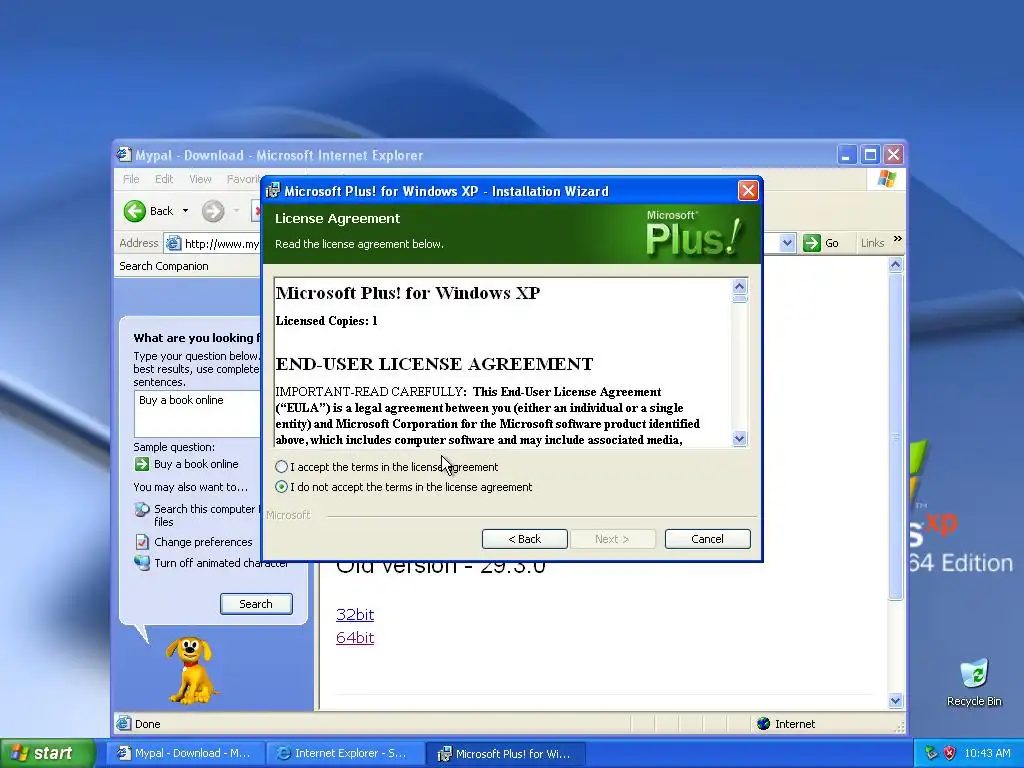The image size is (1024, 768).
Task: Click the Done status bar text
Action: point(148,724)
